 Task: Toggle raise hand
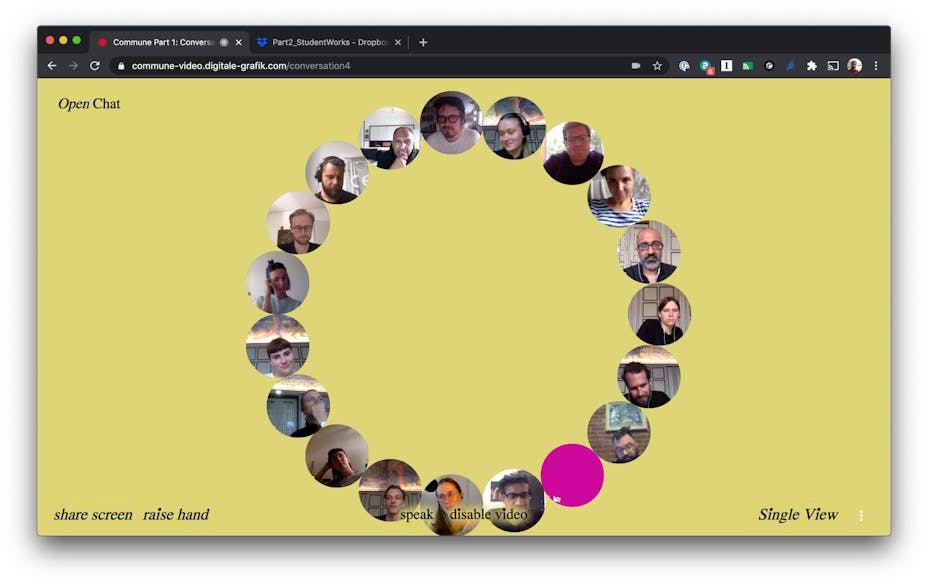(176, 515)
